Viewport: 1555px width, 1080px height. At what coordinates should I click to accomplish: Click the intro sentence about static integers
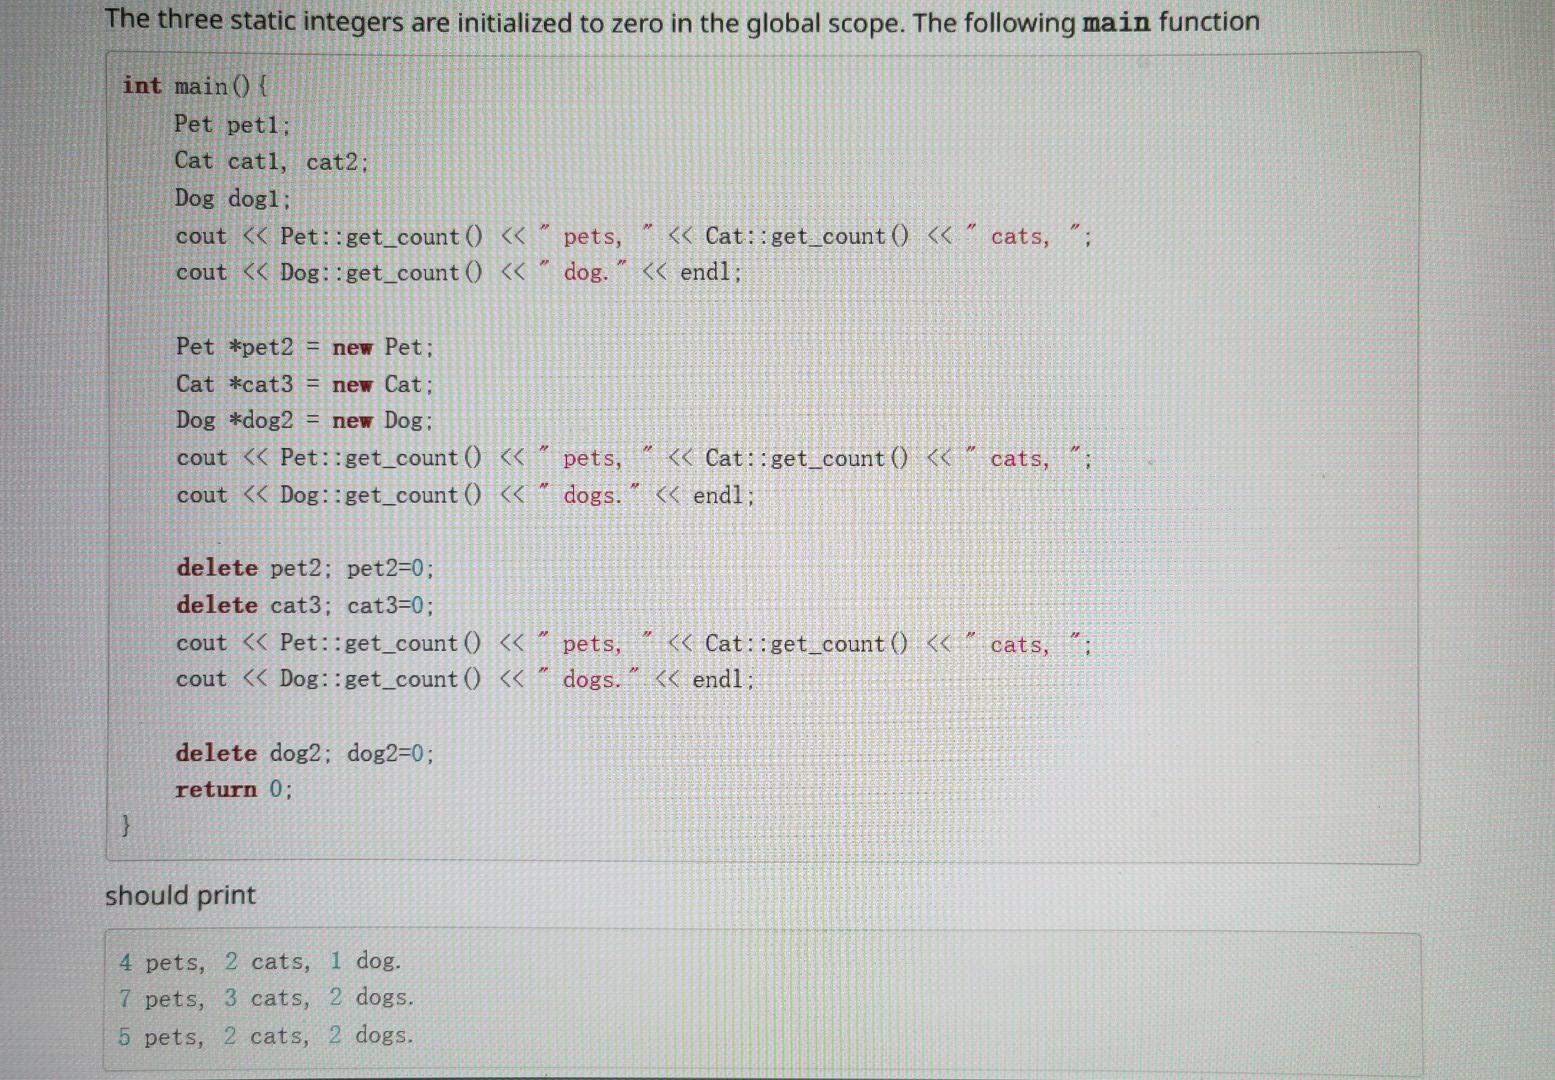(682, 22)
